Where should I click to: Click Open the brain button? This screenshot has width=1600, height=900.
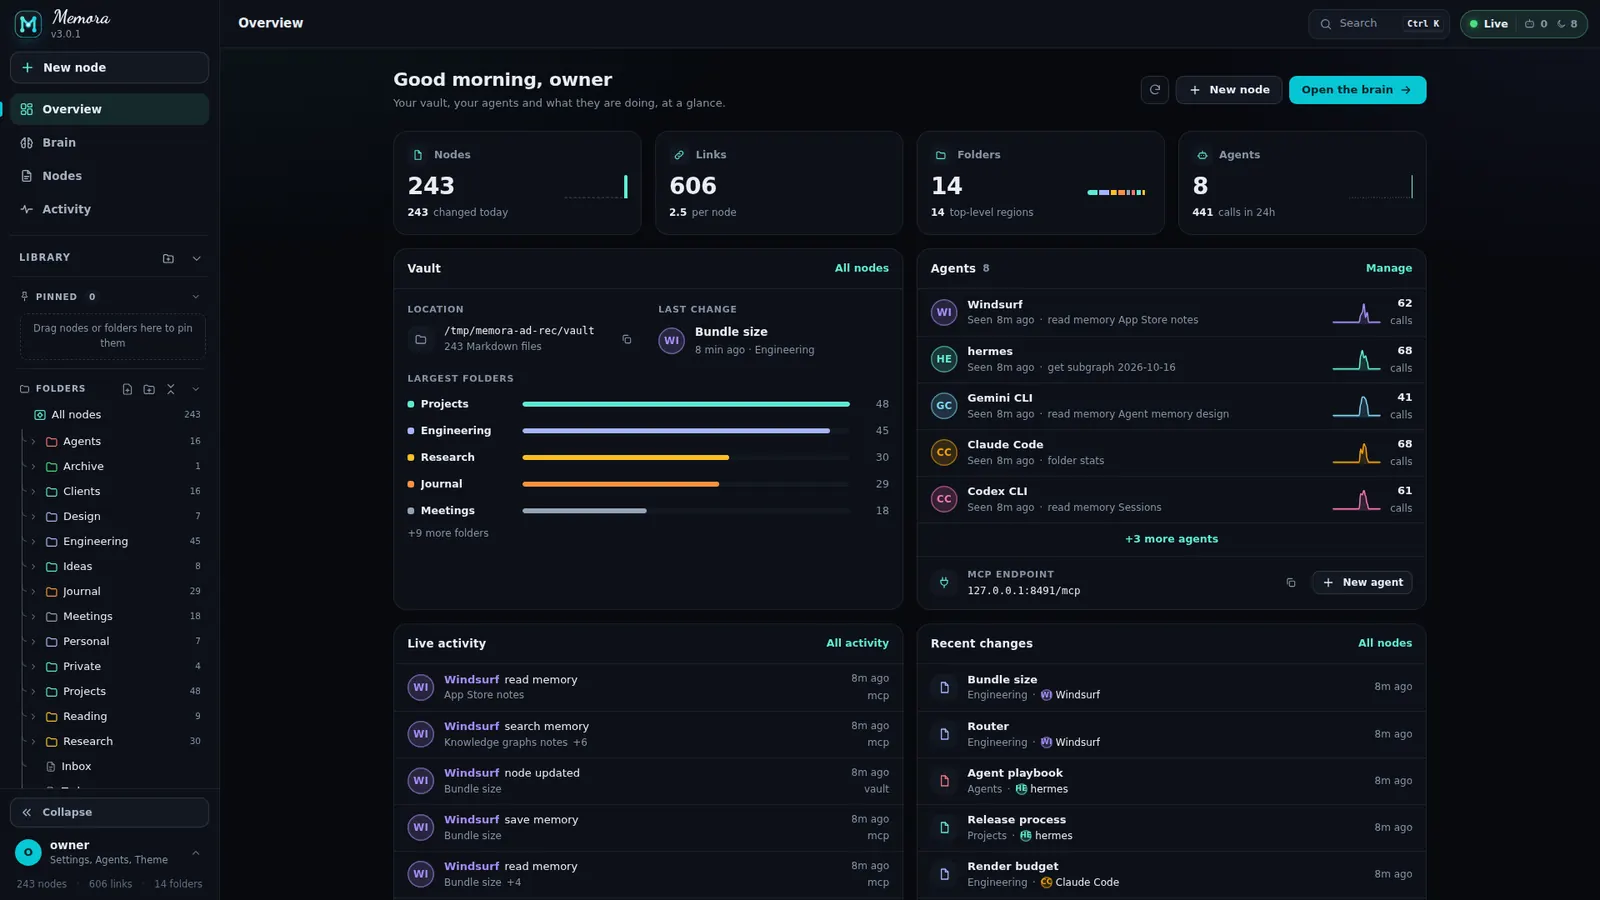(x=1357, y=90)
